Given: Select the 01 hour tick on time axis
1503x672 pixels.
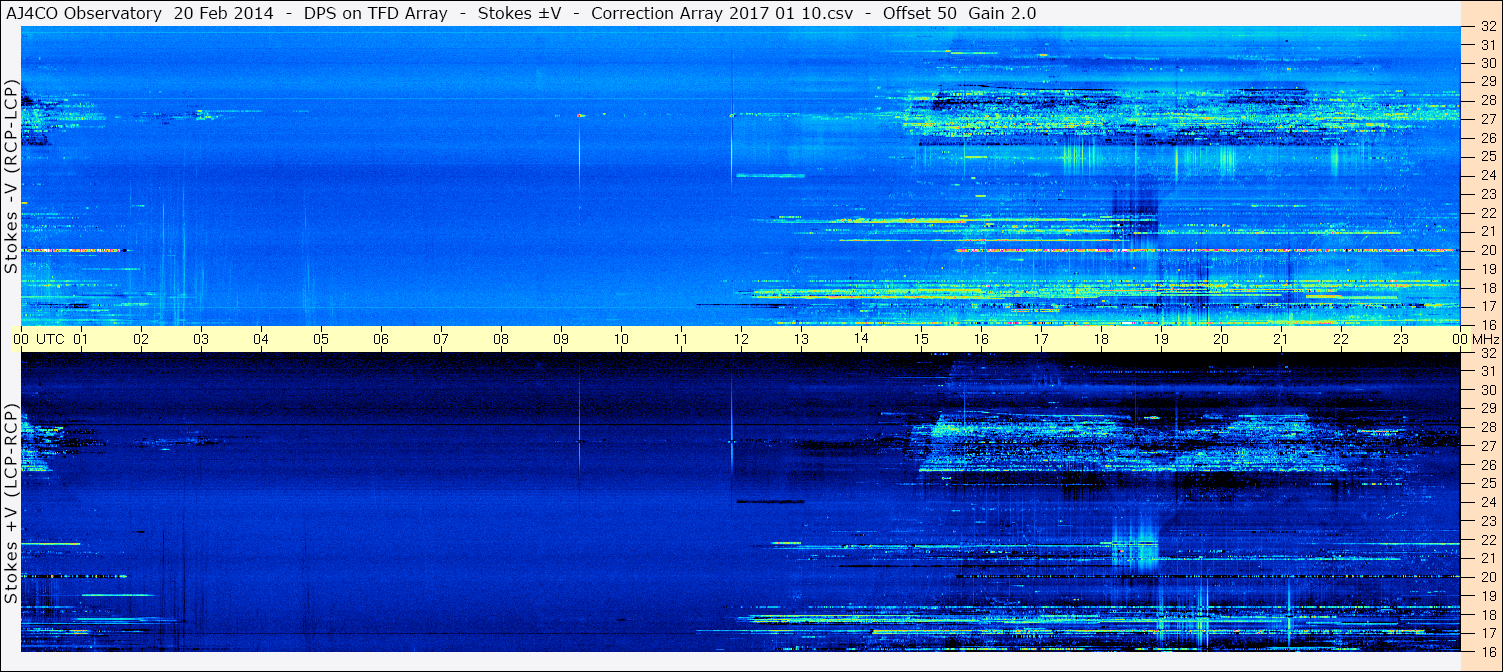Looking at the screenshot, I should [80, 339].
